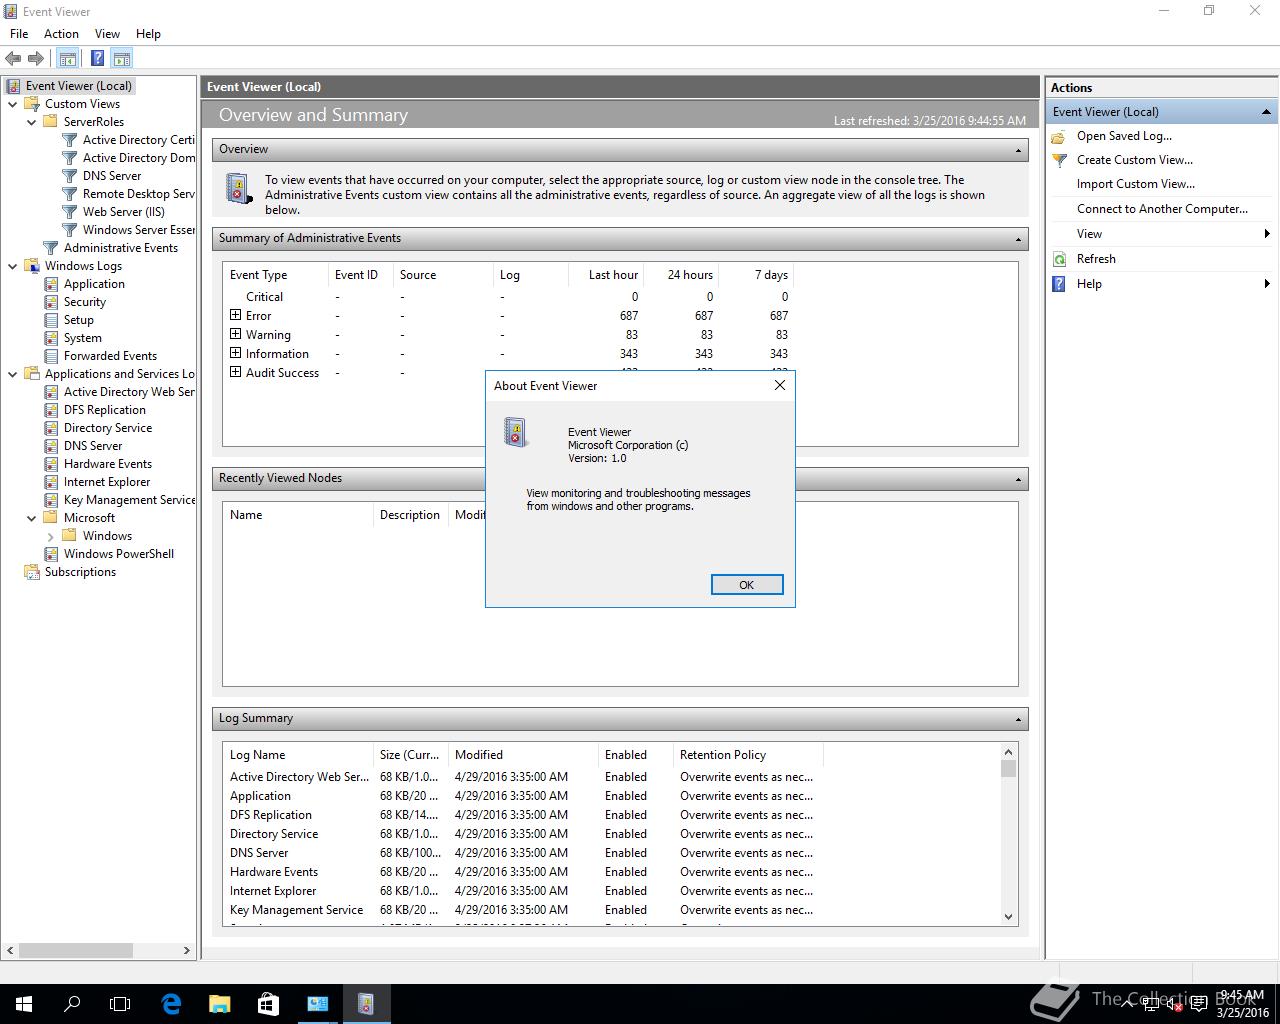Click the Open Saved Log folder icon
This screenshot has width=1280, height=1024.
point(1060,136)
